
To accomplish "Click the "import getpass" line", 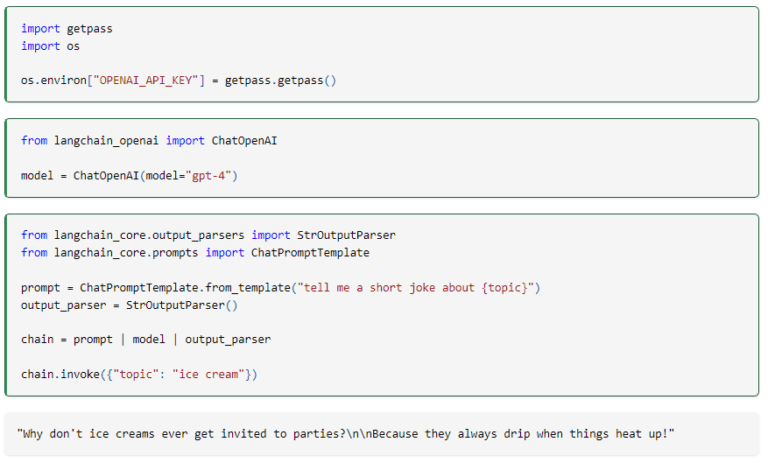I will 66,28.
